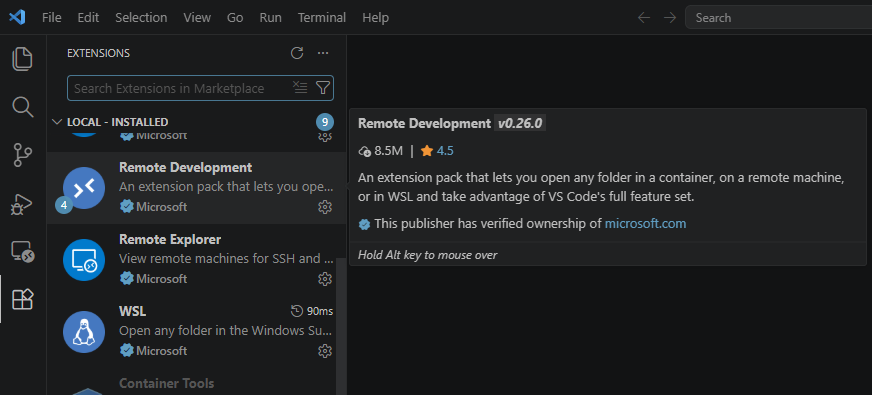Click the Microsoft publisher under Remote Explorer
This screenshot has width=872, height=395.
tap(161, 279)
